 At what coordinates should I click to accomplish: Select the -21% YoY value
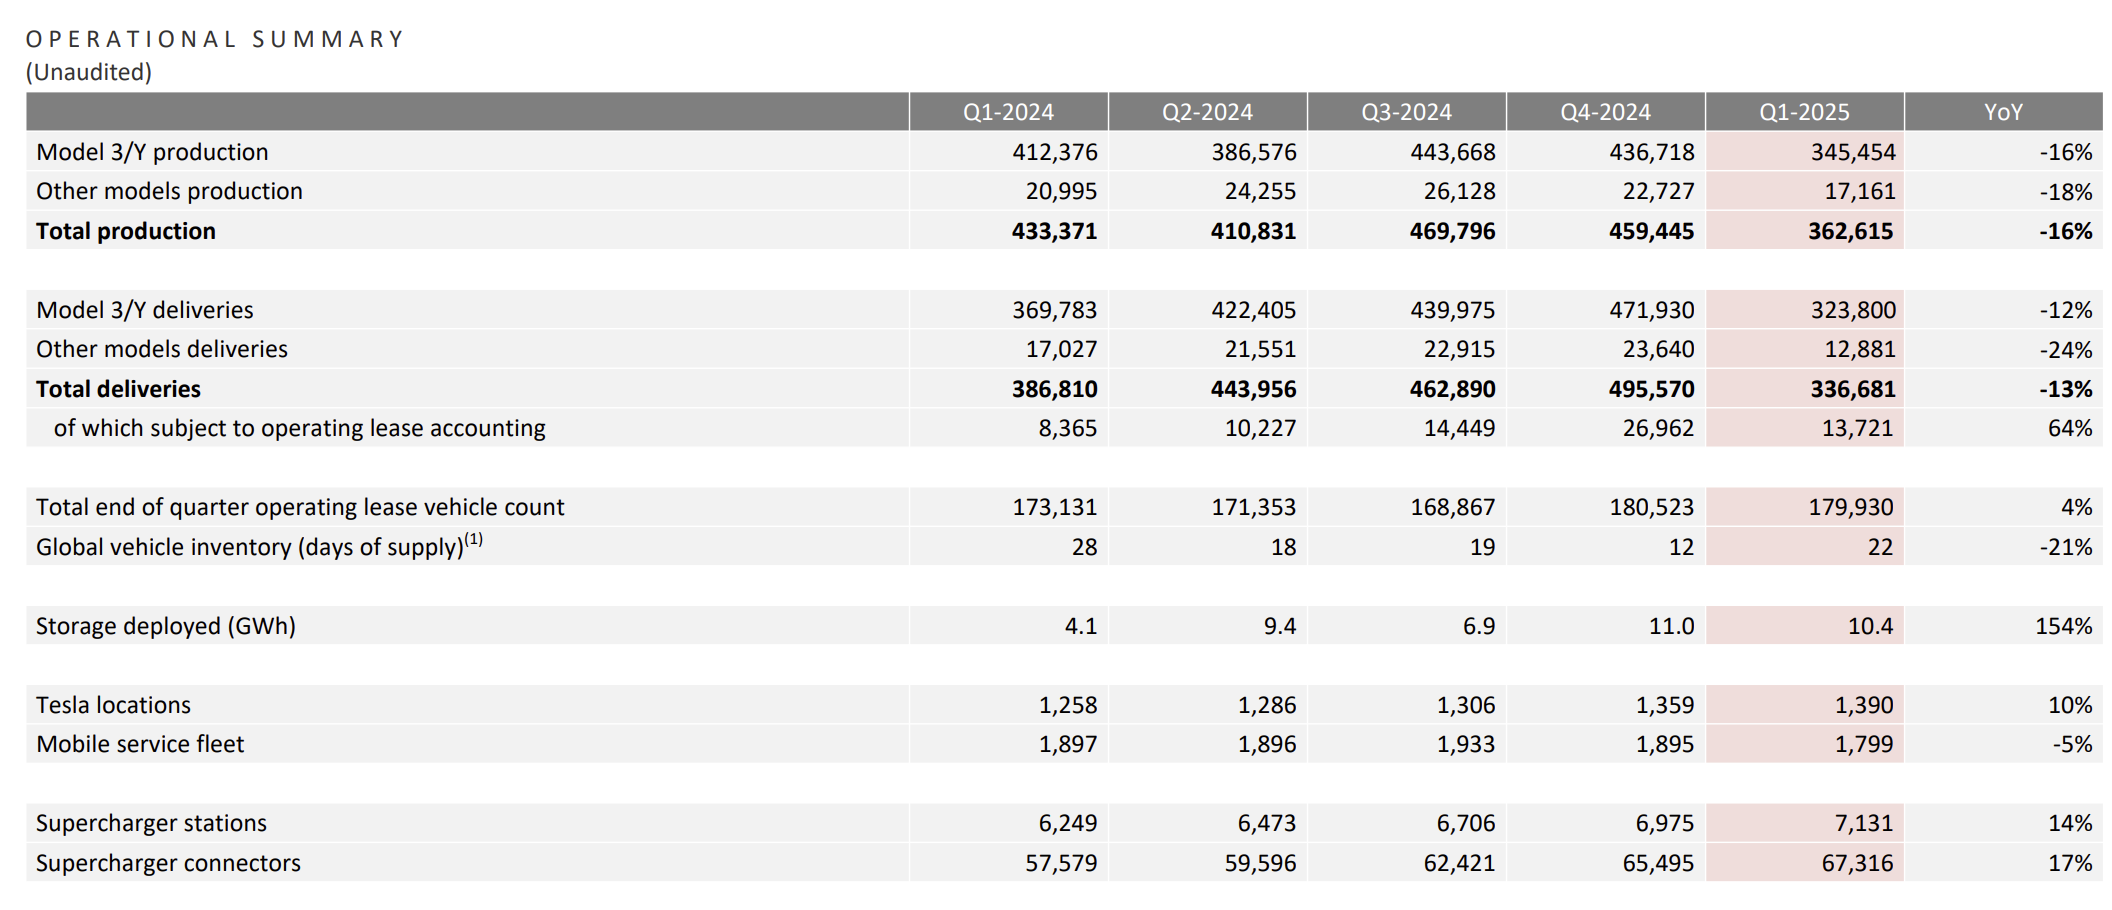2066,547
